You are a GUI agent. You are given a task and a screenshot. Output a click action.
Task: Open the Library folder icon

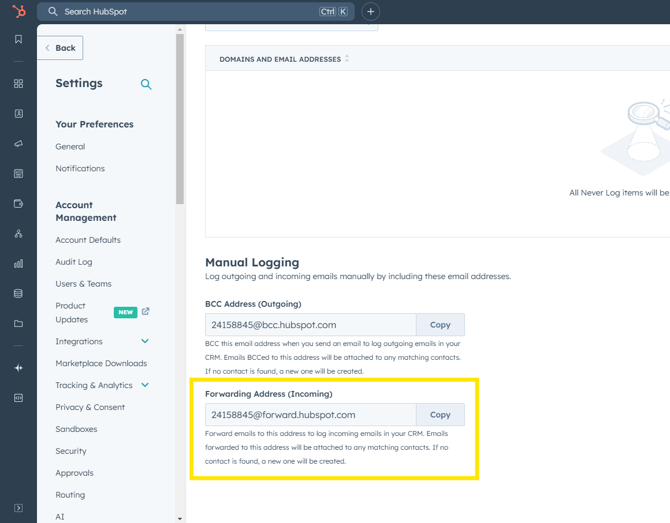pyautogui.click(x=18, y=324)
